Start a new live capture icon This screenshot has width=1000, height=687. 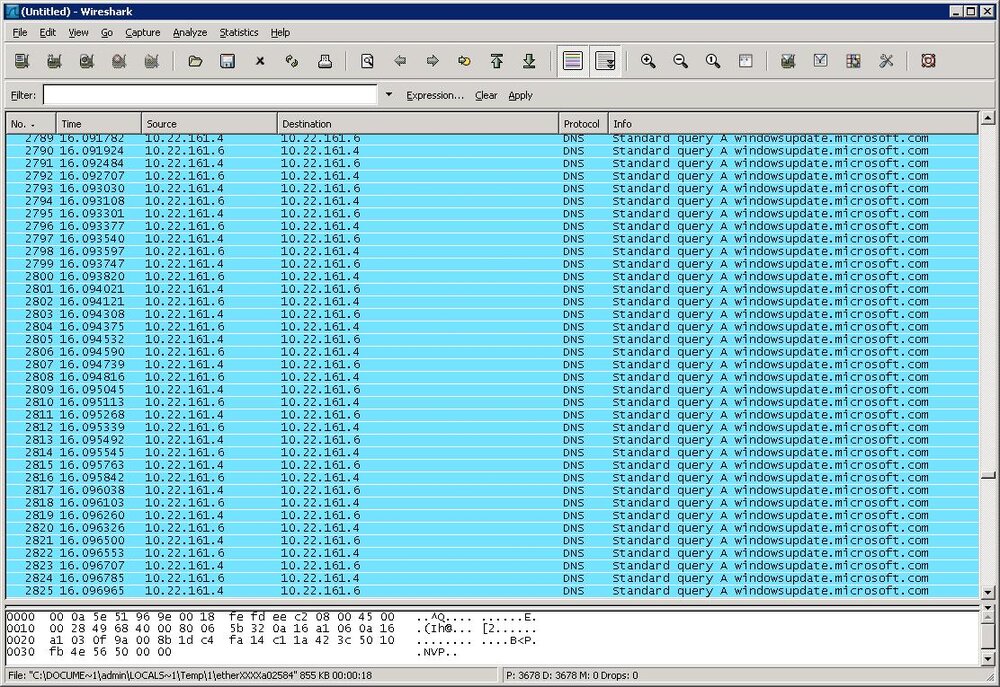87,61
